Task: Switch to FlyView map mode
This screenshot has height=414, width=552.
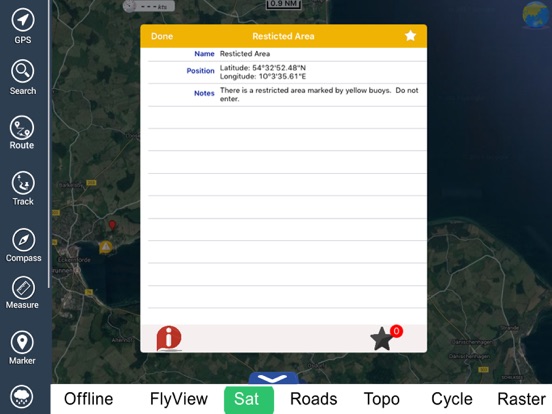Action: click(x=179, y=399)
